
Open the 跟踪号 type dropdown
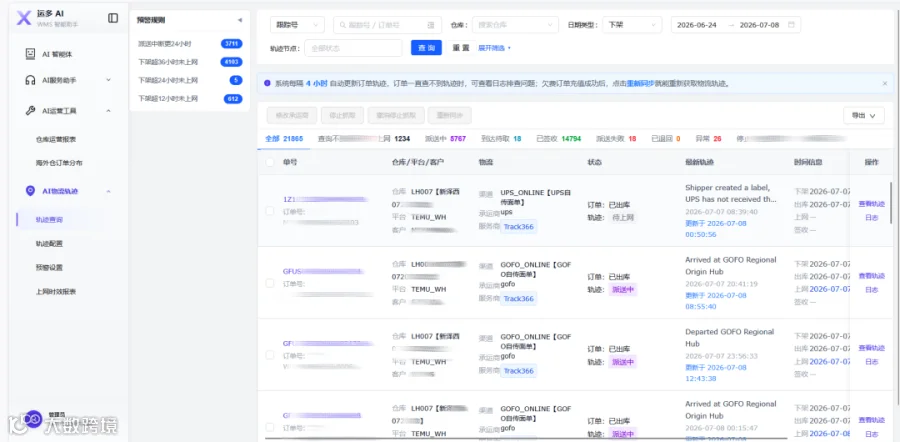(297, 25)
